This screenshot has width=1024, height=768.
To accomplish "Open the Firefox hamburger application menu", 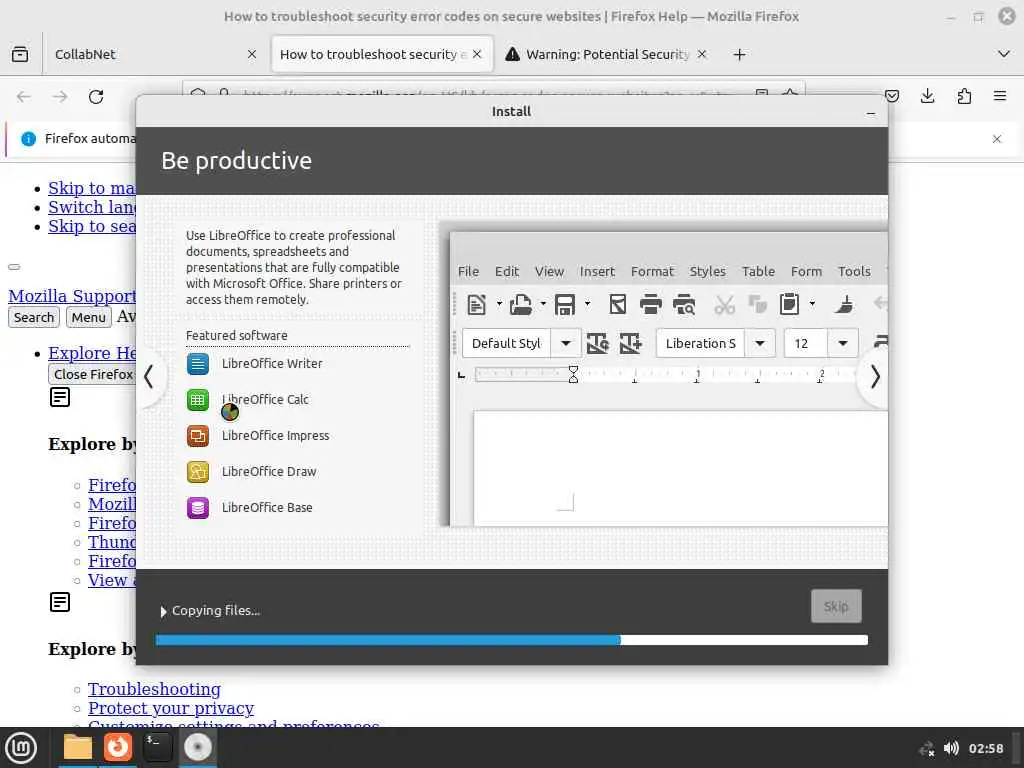I will 1000,97.
